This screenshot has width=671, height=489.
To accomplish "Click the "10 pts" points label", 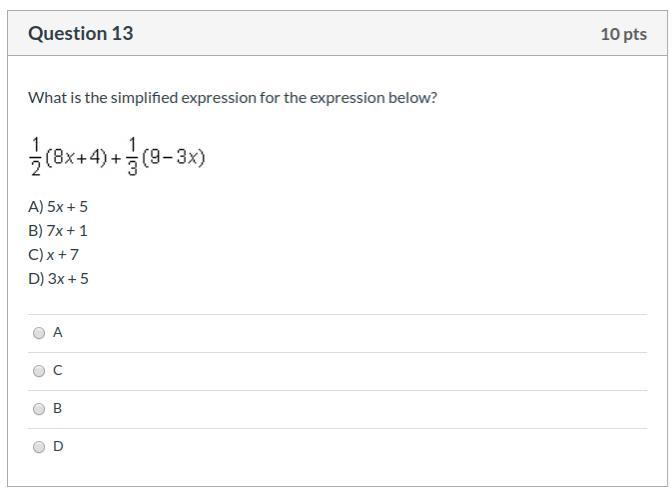I will click(x=623, y=34).
